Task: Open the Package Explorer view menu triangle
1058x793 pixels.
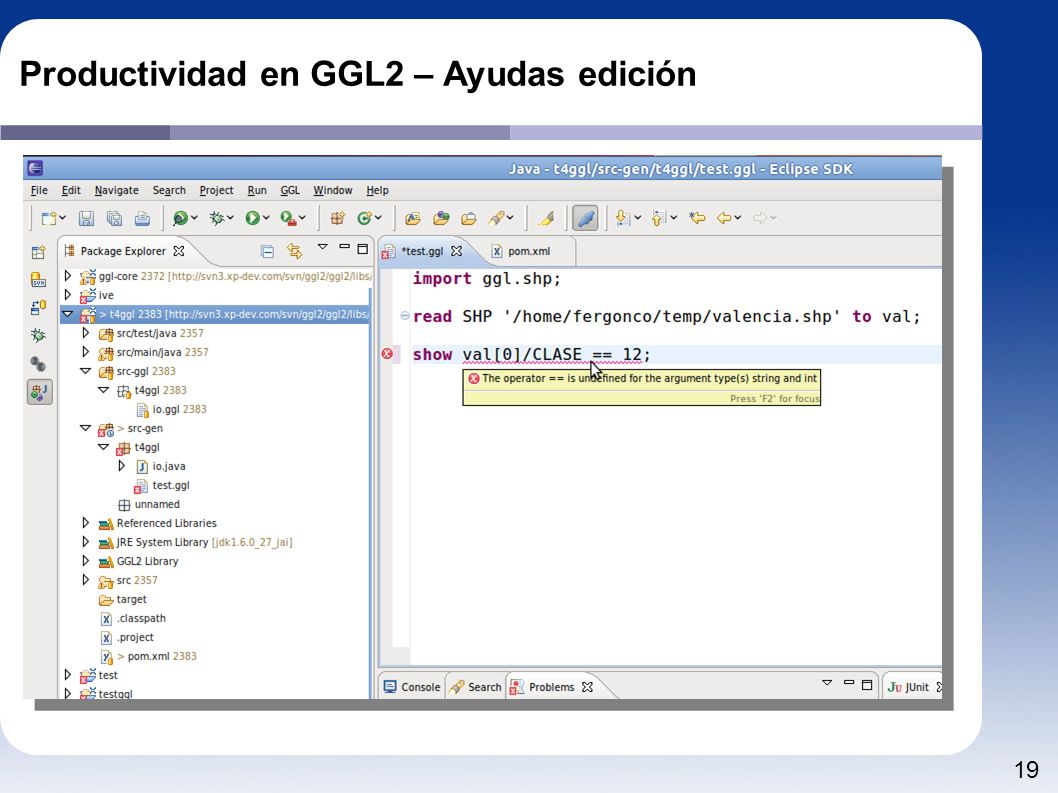Action: 323,247
